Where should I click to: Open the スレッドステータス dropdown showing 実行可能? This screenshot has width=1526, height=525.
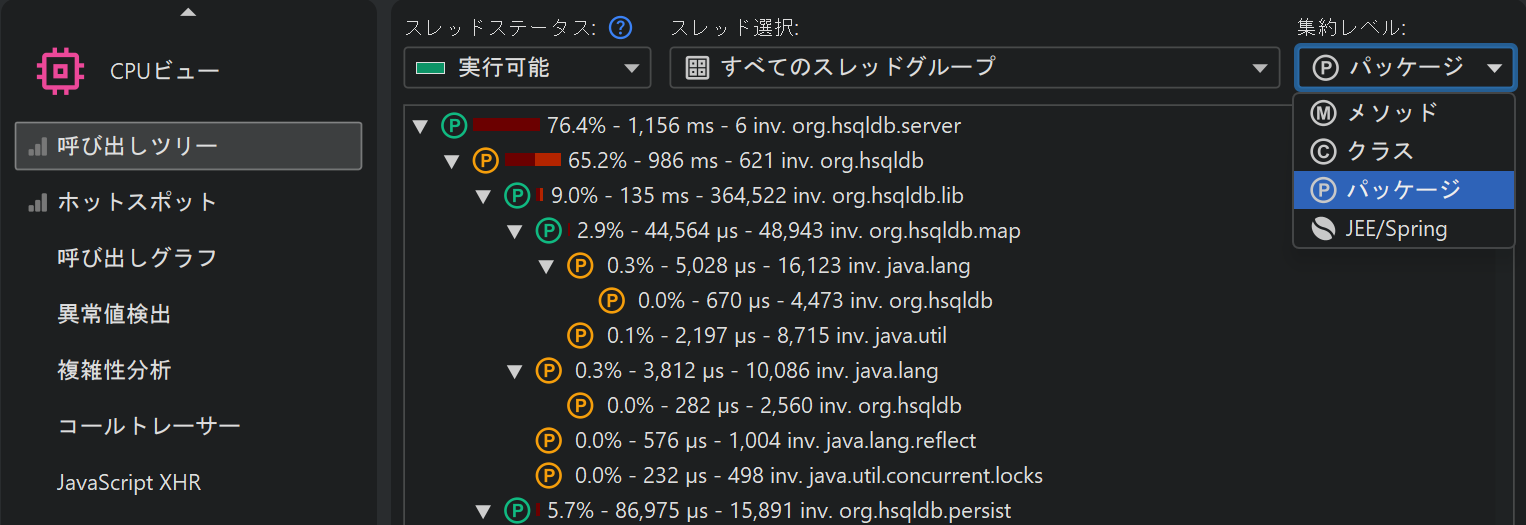point(527,68)
